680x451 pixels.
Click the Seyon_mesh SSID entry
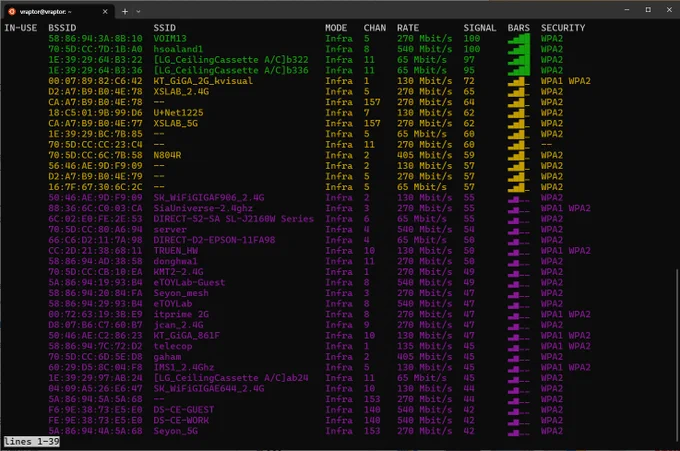pos(181,293)
